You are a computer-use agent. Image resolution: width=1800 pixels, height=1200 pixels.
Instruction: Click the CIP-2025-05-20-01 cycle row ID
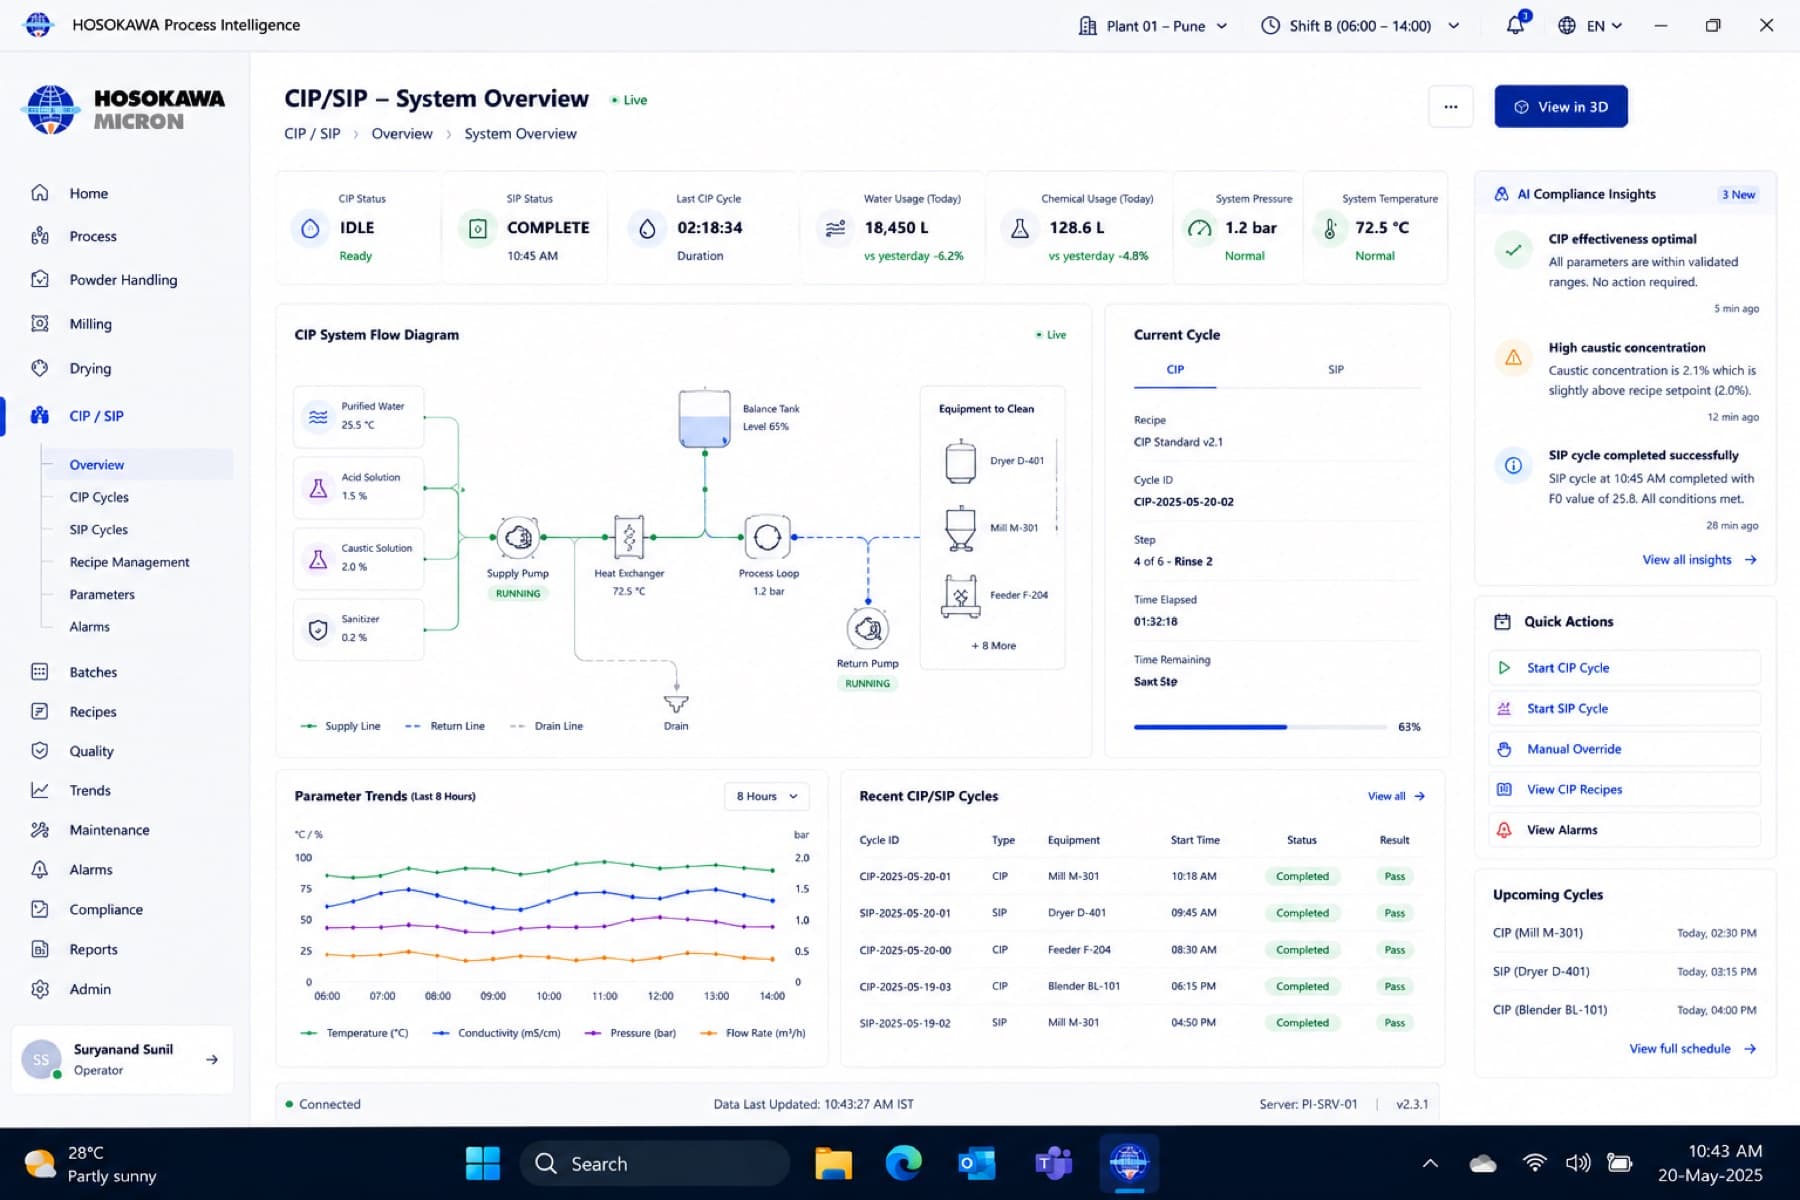tap(905, 877)
